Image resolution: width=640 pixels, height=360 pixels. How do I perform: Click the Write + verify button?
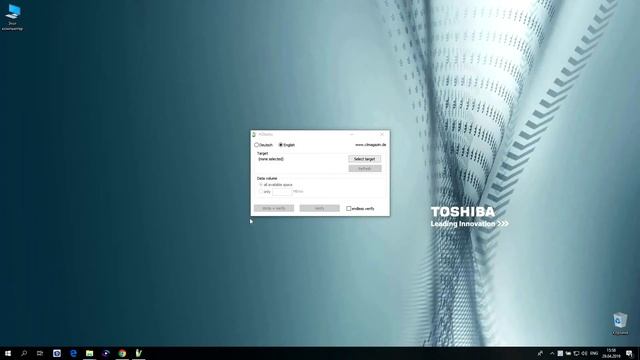click(274, 208)
